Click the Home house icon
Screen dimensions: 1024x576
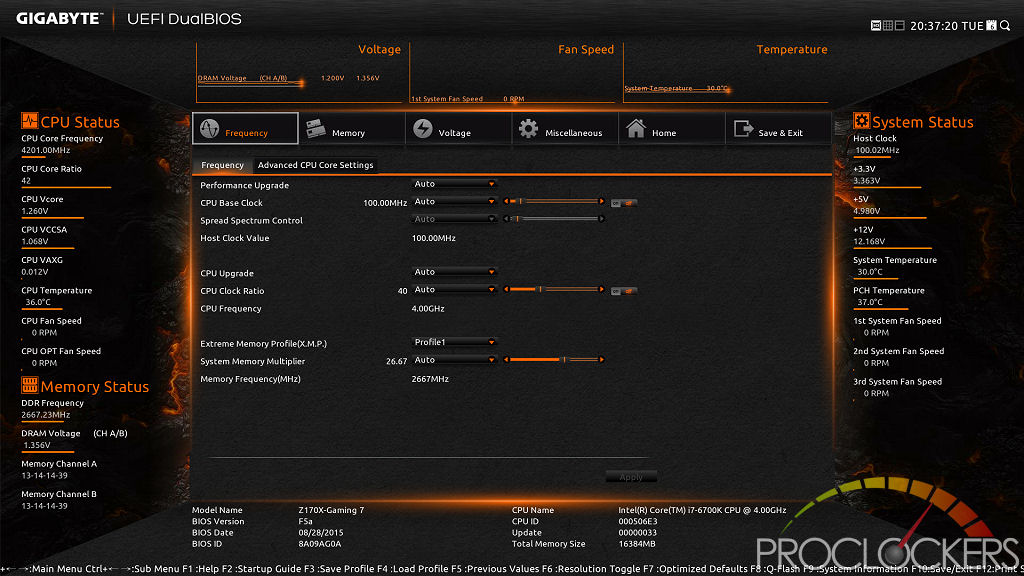pos(635,128)
